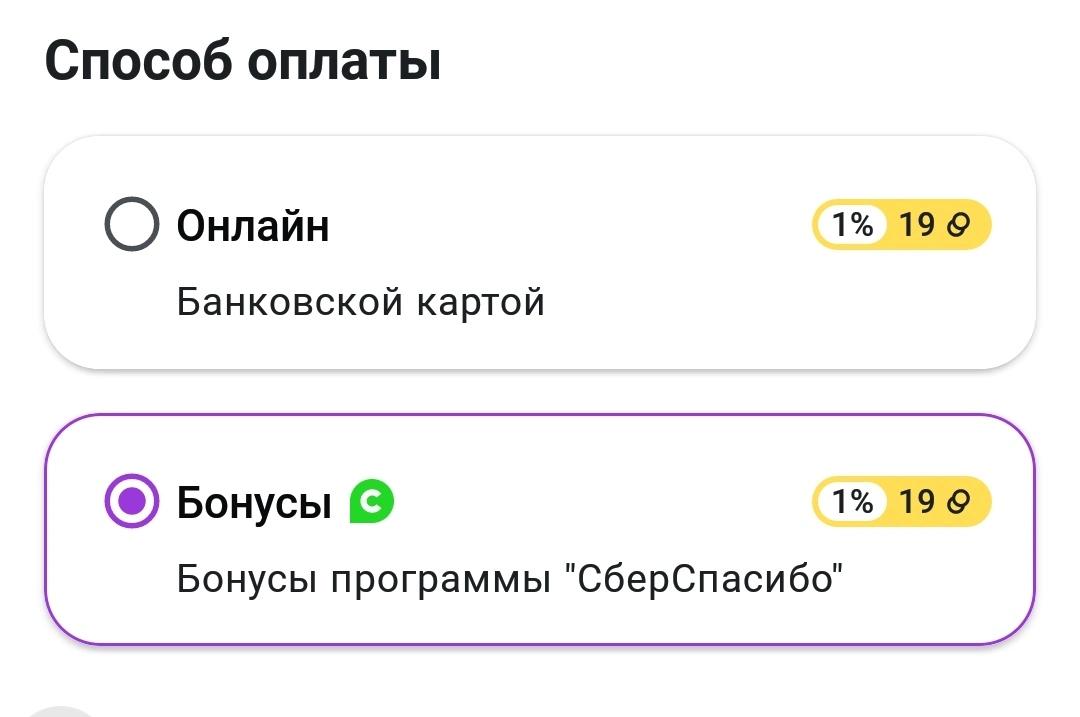This screenshot has width=1080, height=717.
Task: Click the Банковской картой description text
Action: [x=360, y=302]
